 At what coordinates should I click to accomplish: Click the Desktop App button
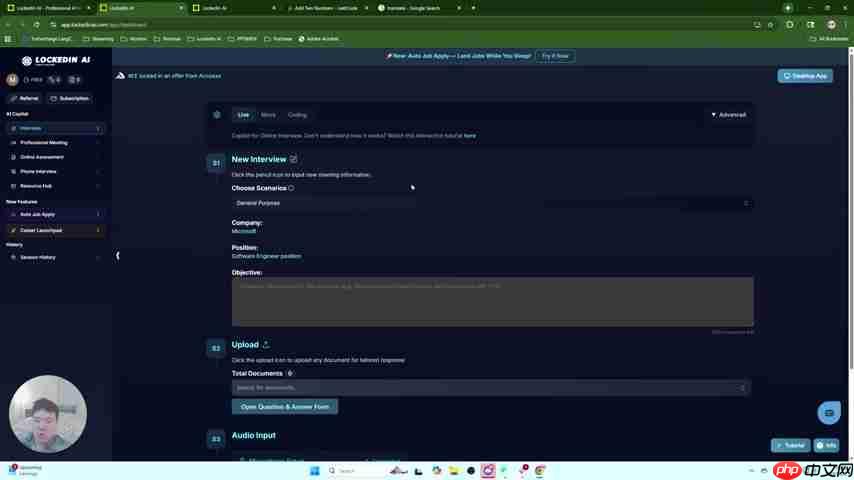pyautogui.click(x=805, y=76)
